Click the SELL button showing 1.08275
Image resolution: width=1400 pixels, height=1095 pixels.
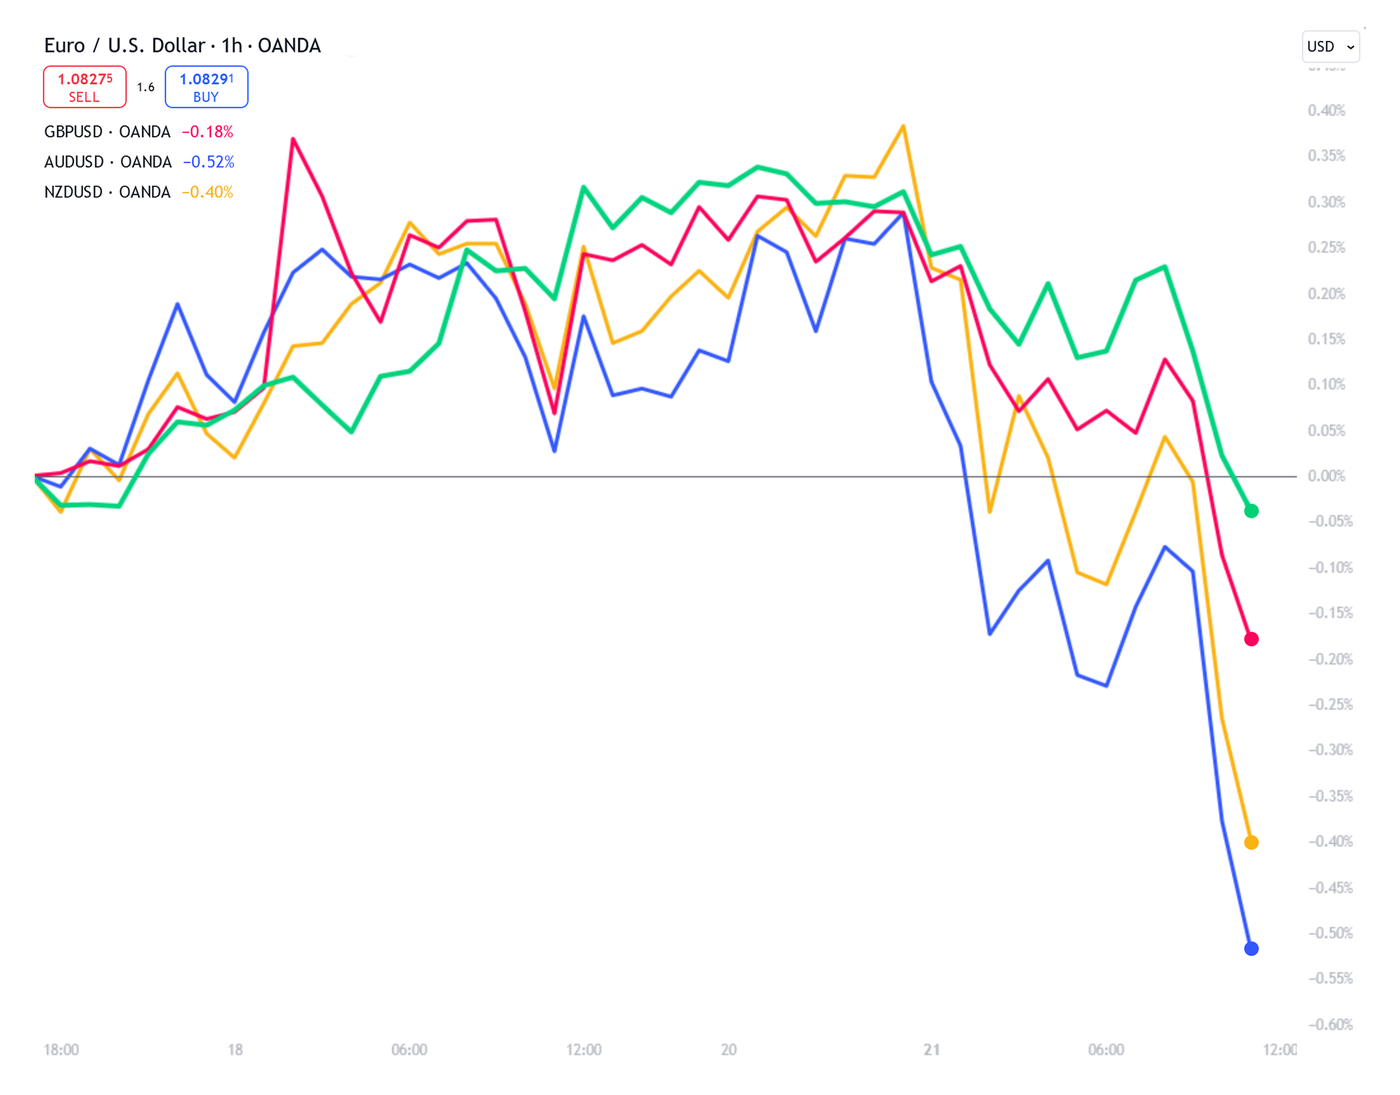84,87
